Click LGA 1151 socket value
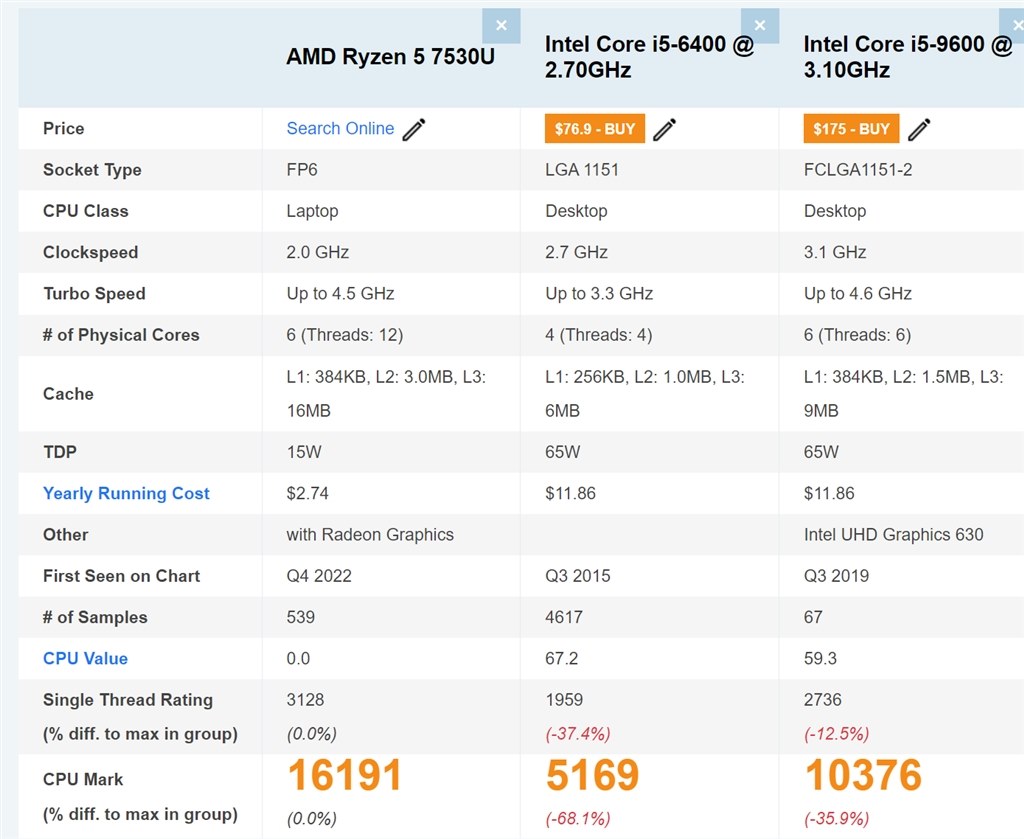 click(582, 170)
